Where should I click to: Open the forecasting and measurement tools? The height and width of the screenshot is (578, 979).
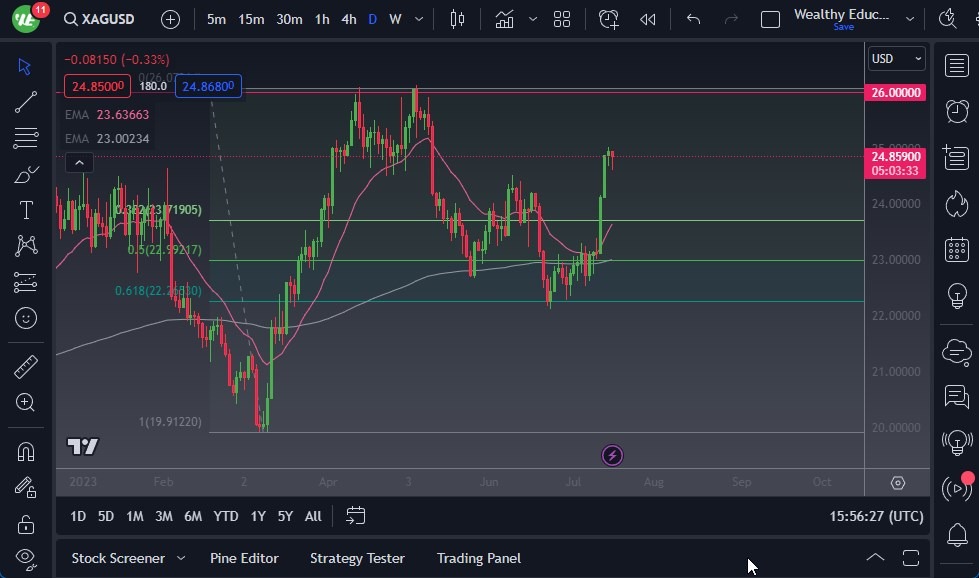click(26, 282)
